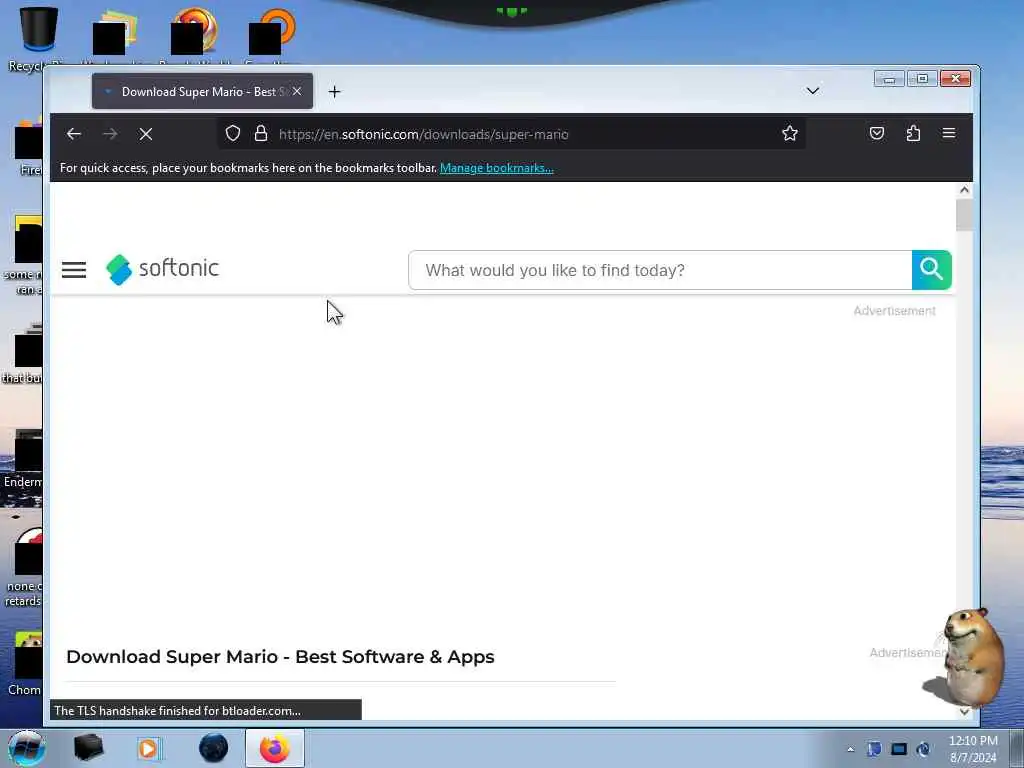
Task: Stop loading the page with the X button
Action: (x=146, y=134)
